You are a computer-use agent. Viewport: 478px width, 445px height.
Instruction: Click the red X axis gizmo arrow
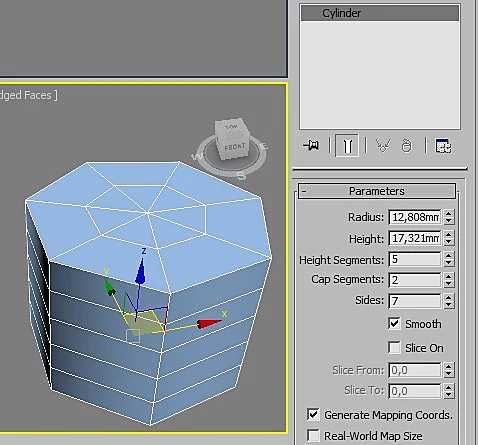tap(209, 324)
